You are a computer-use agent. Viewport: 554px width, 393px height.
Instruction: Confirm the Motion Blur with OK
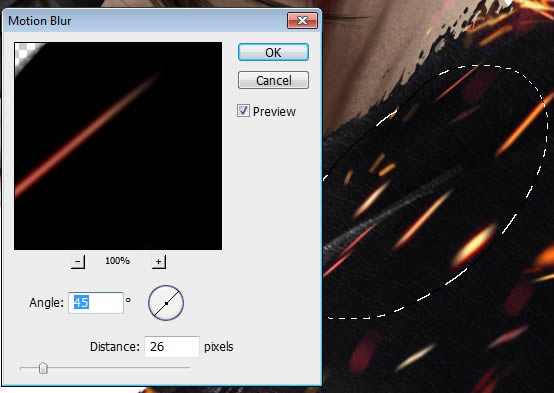pos(273,52)
